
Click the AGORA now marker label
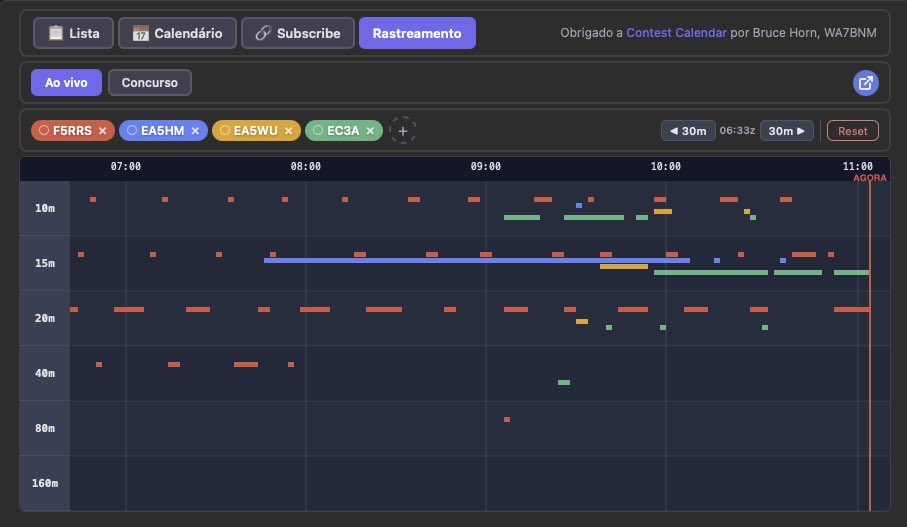pos(869,178)
